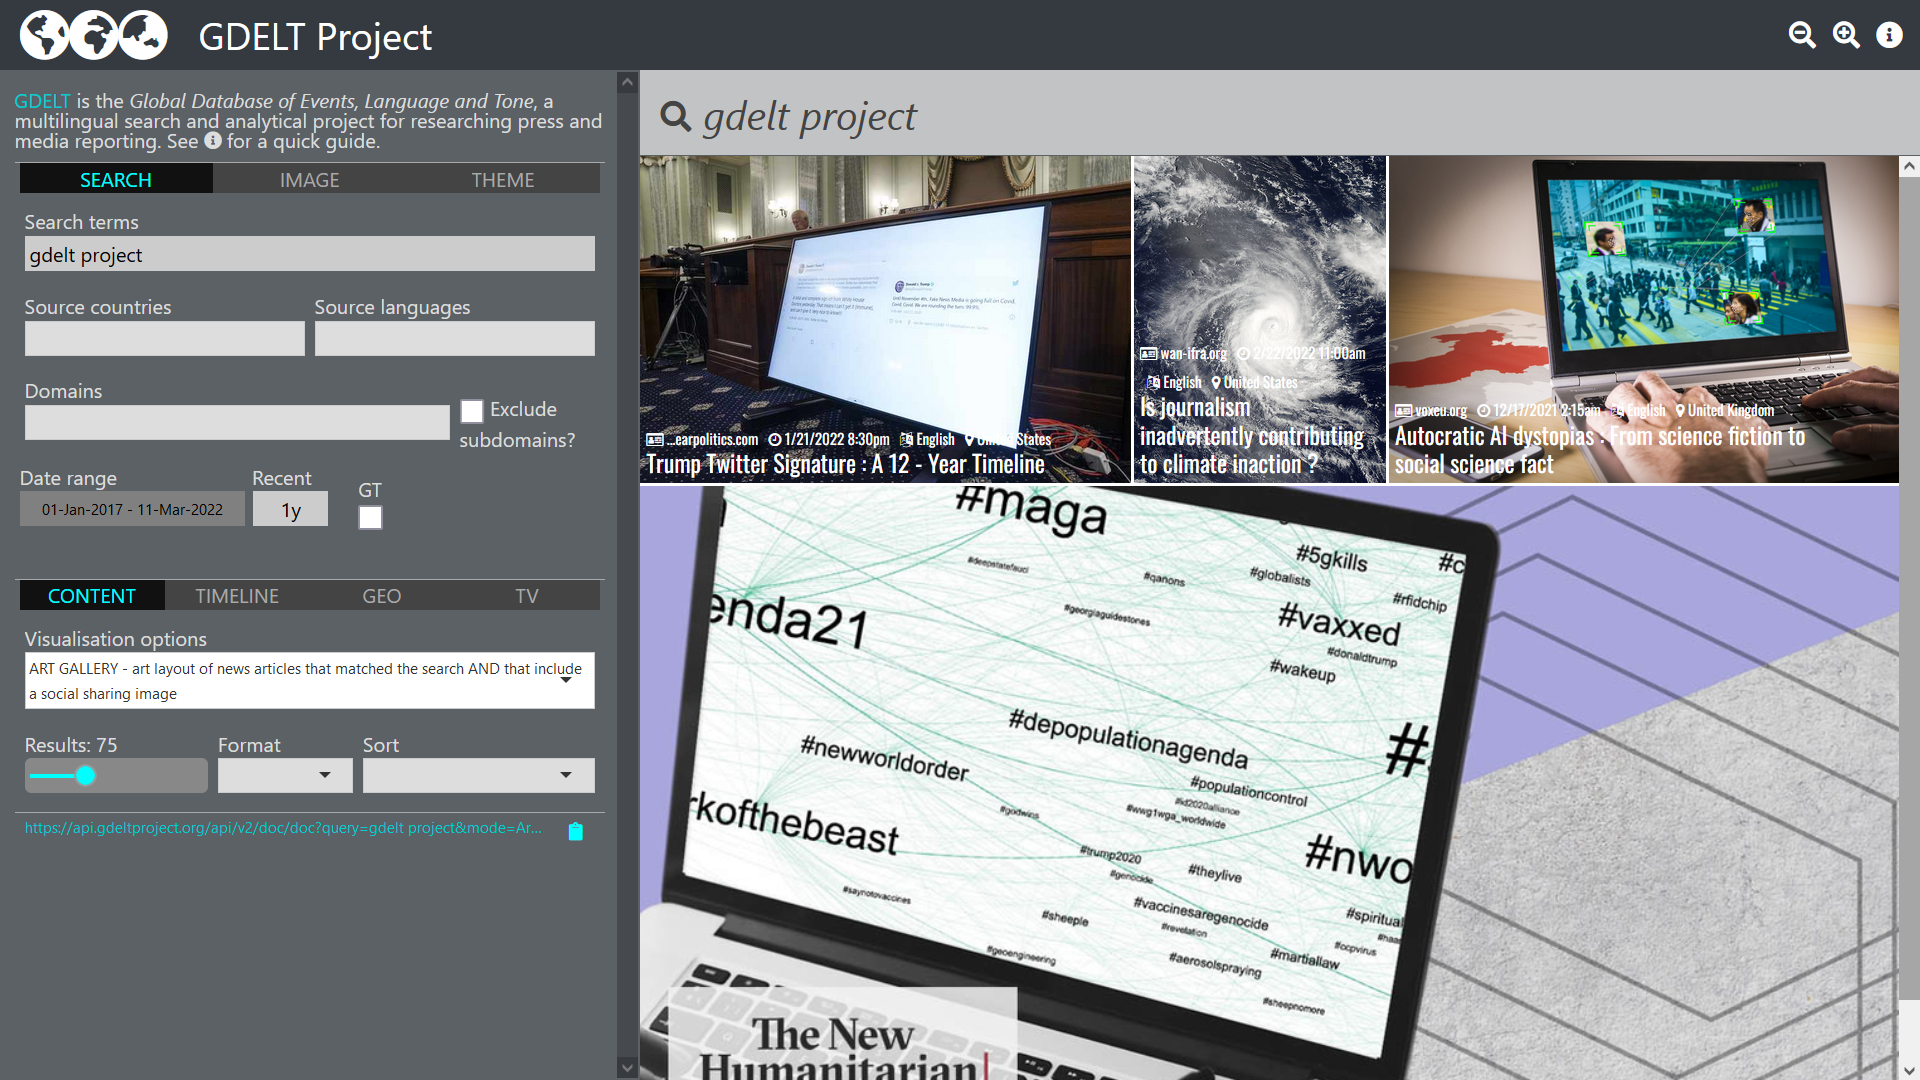1920x1080 pixels.
Task: Click the 1y recent button
Action: [290, 510]
